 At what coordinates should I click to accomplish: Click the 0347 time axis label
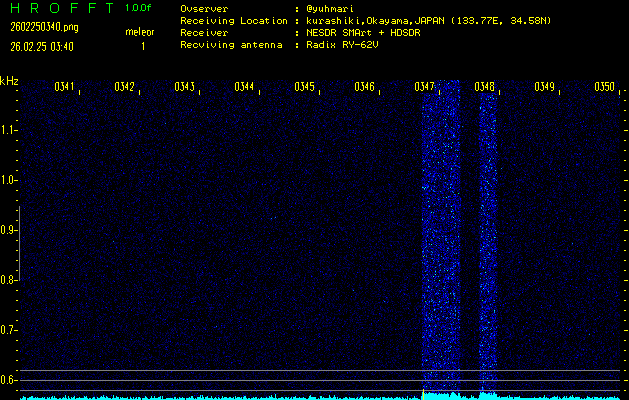tap(424, 86)
